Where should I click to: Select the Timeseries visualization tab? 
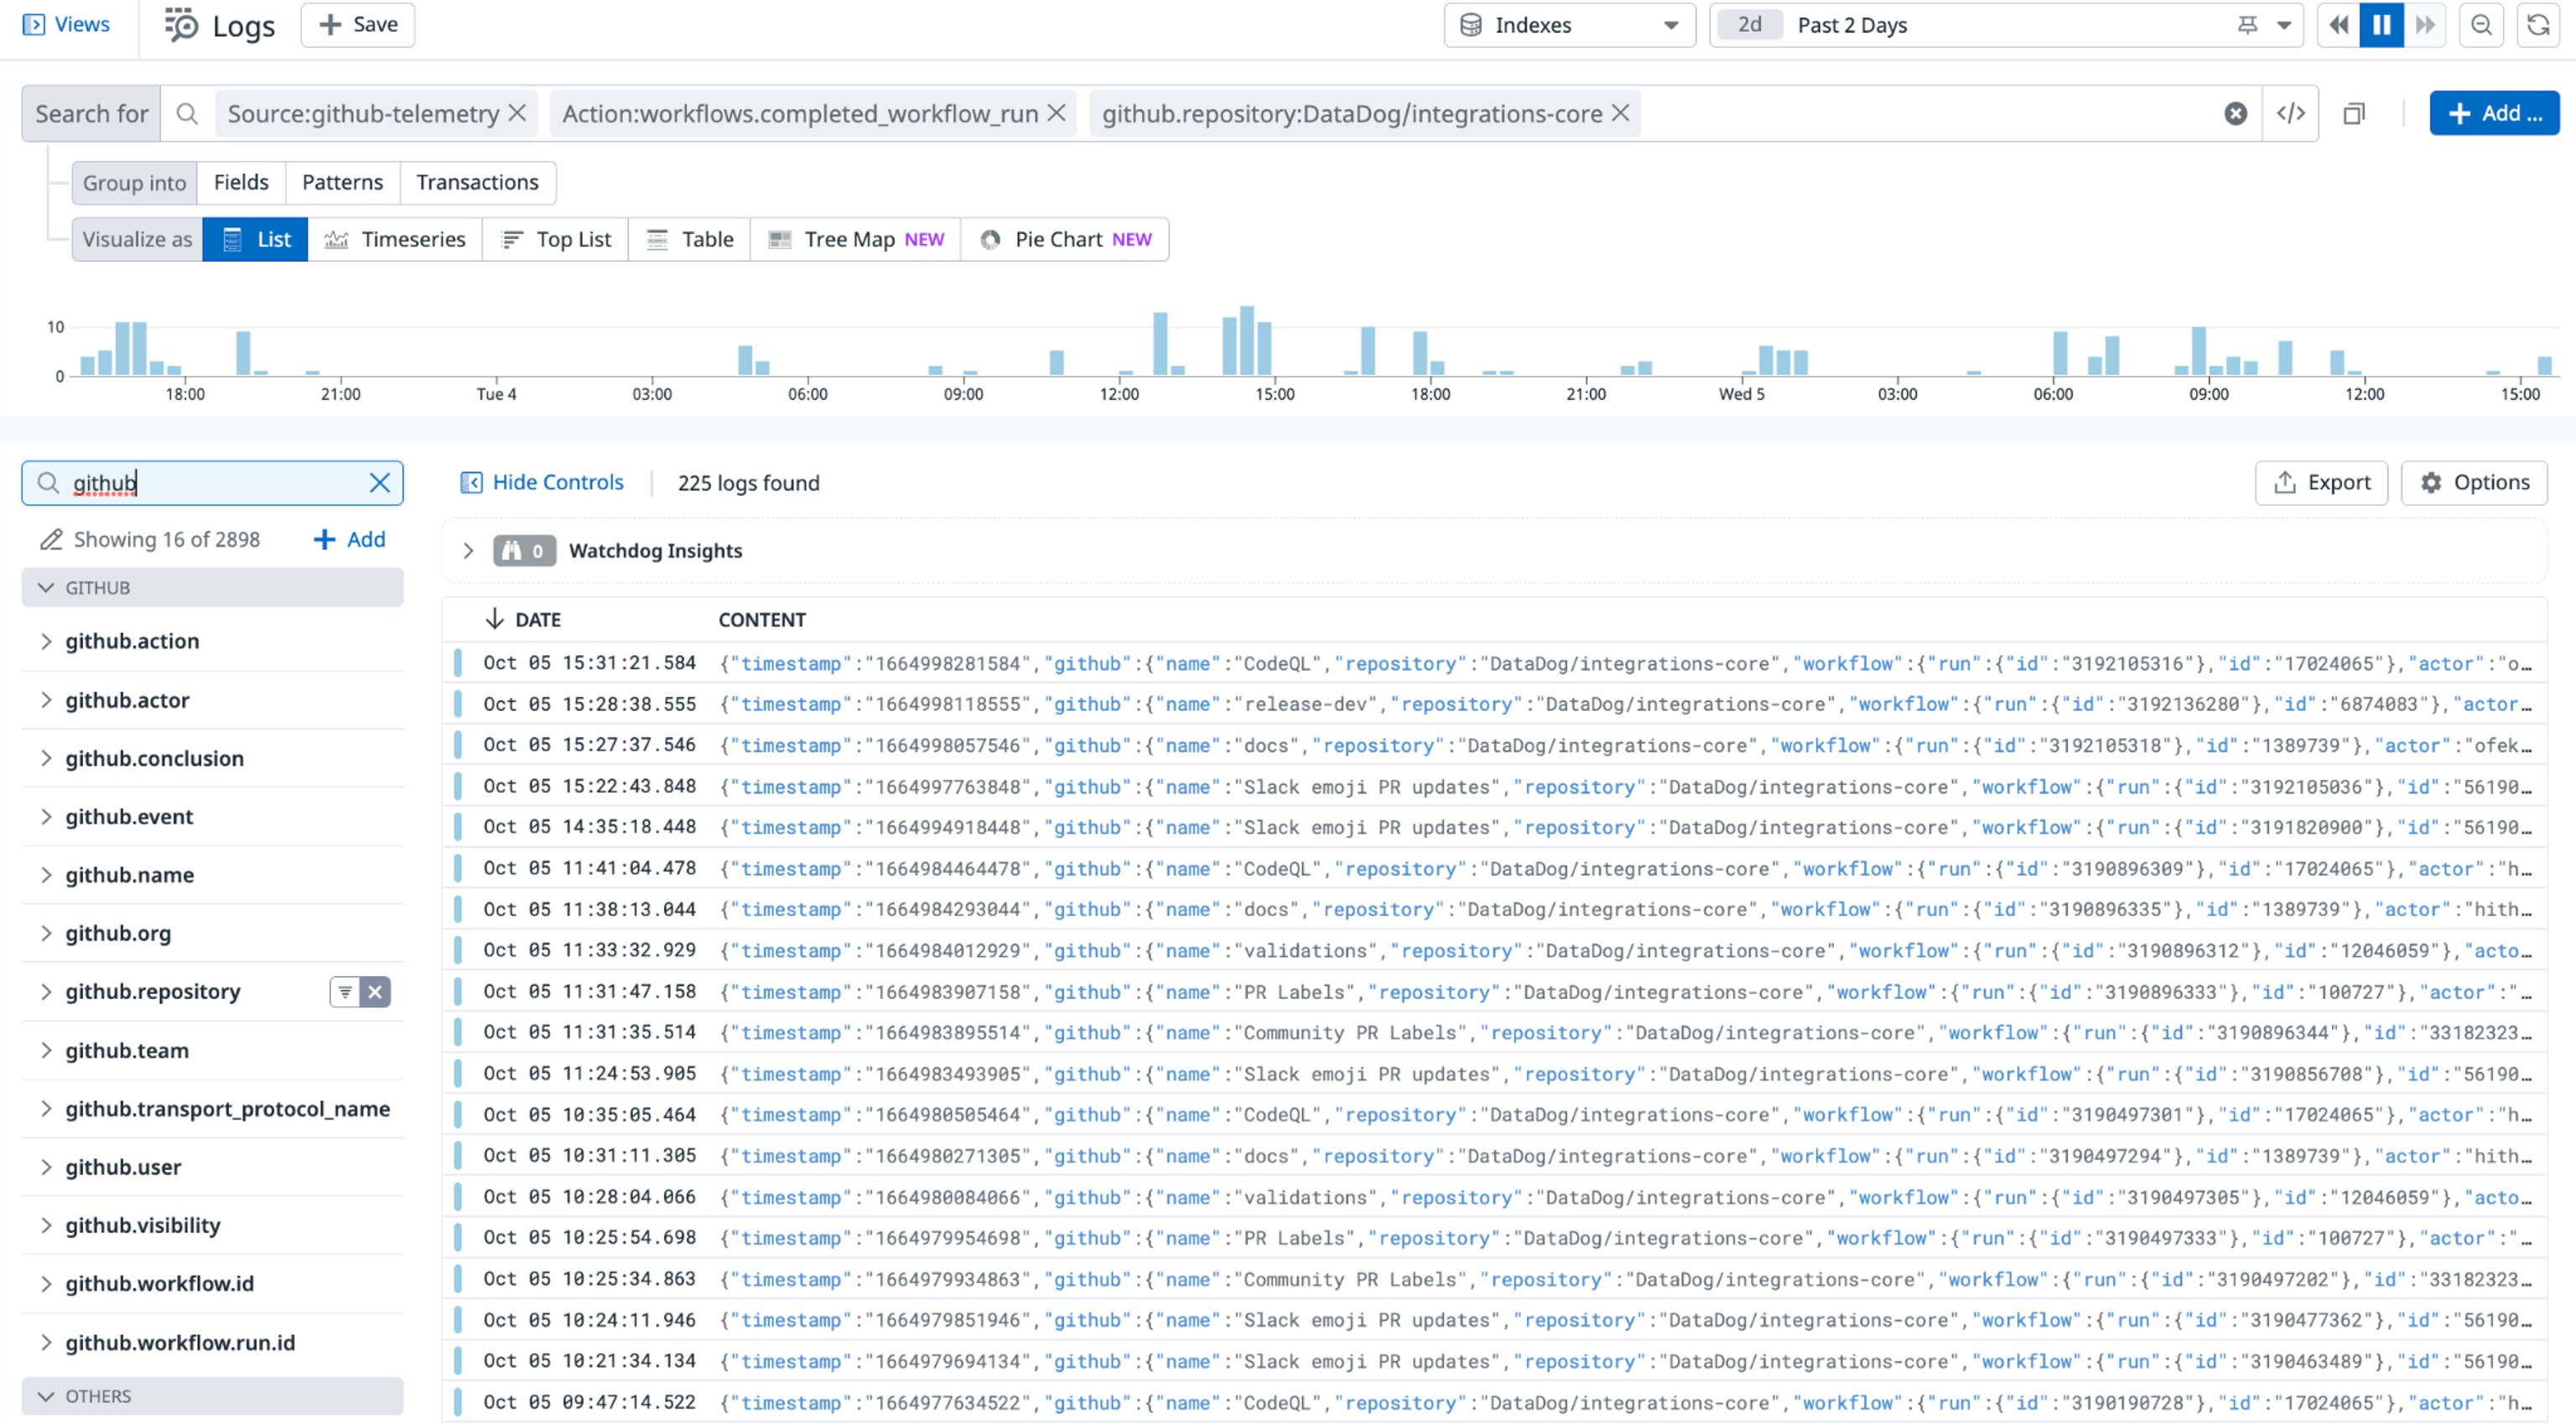tap(396, 239)
